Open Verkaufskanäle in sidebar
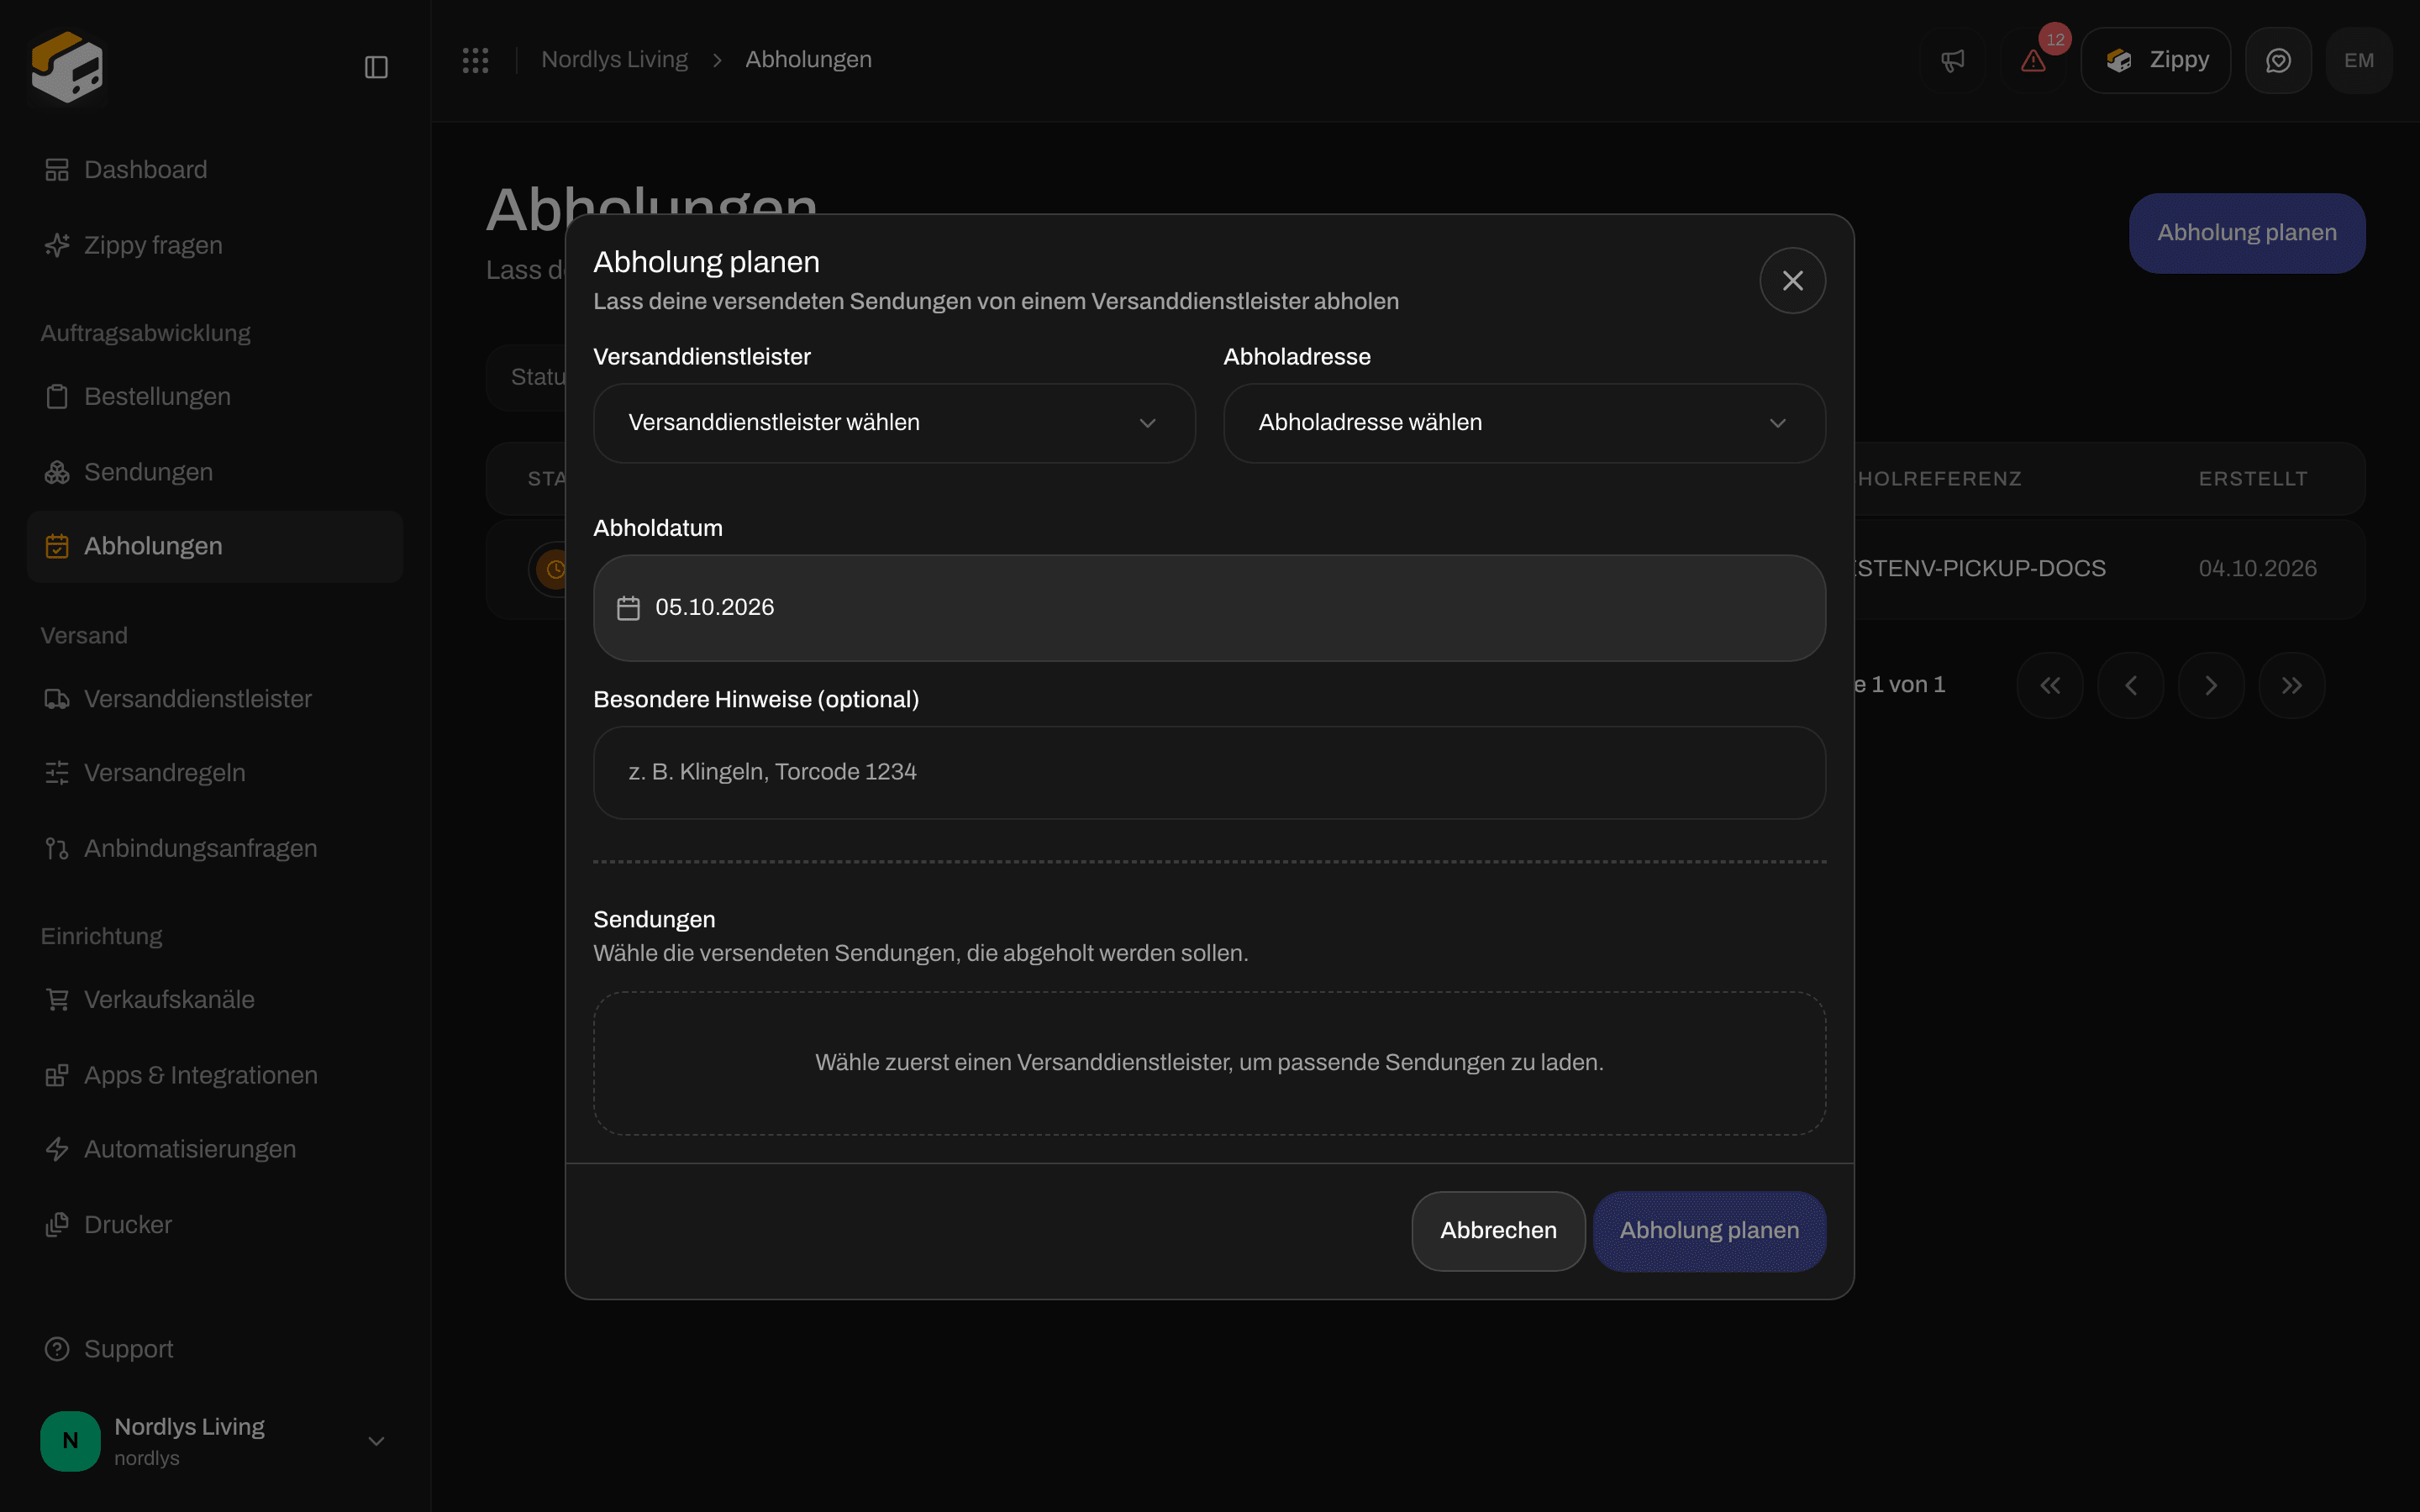2420x1512 pixels. [x=215, y=1000]
